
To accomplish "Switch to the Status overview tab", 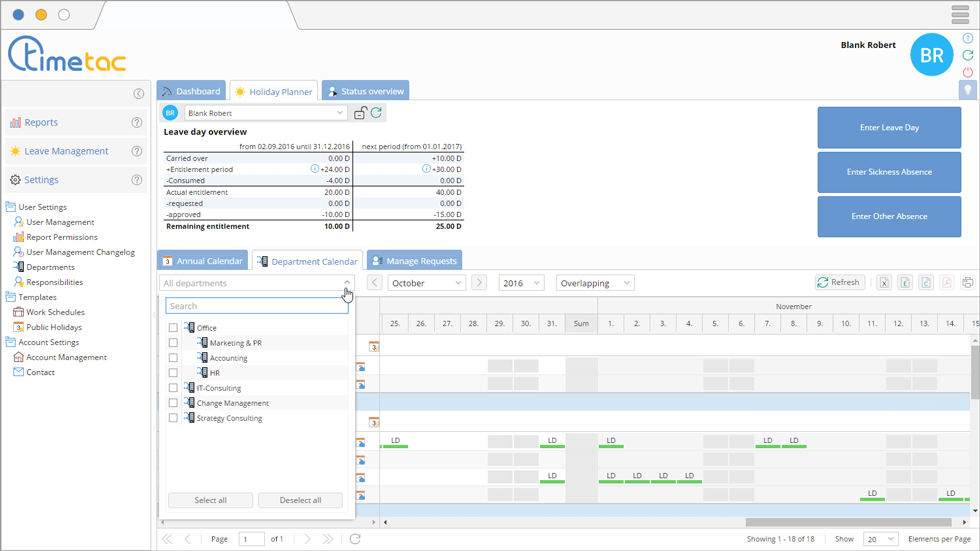I will [x=365, y=92].
